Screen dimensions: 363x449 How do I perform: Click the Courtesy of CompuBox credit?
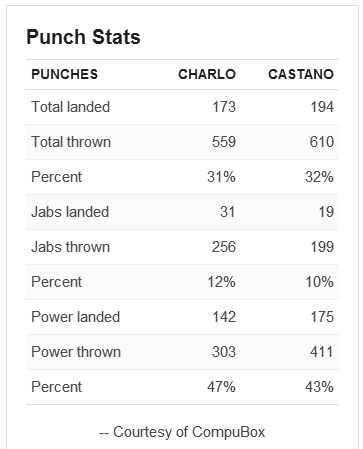pos(182,432)
